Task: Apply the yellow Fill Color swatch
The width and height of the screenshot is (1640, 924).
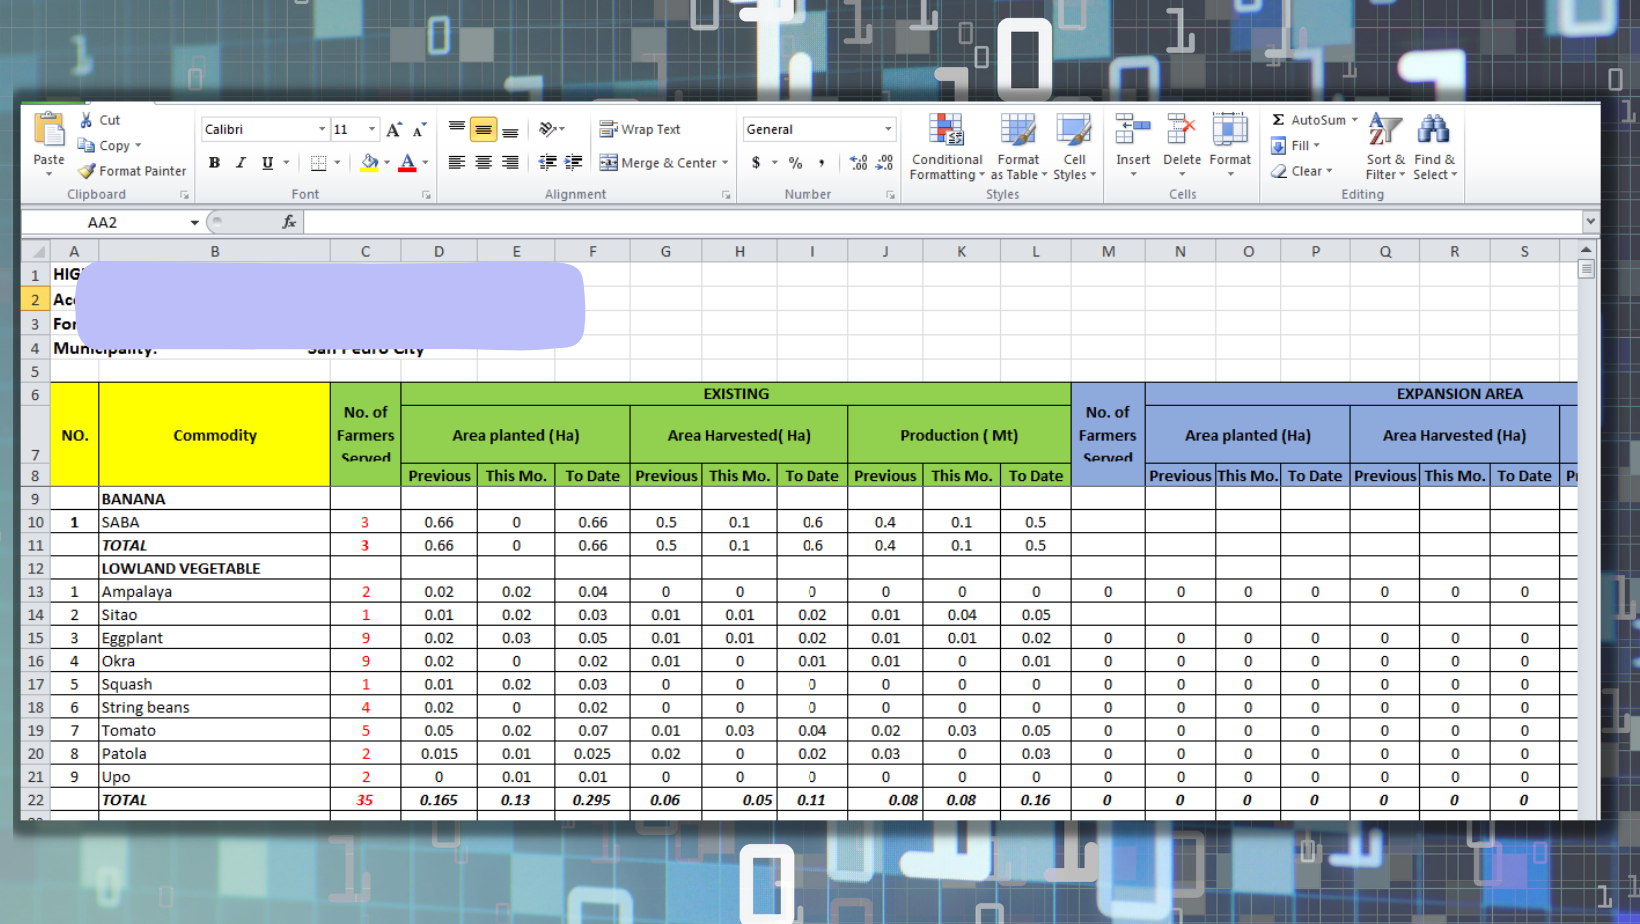Action: click(369, 163)
